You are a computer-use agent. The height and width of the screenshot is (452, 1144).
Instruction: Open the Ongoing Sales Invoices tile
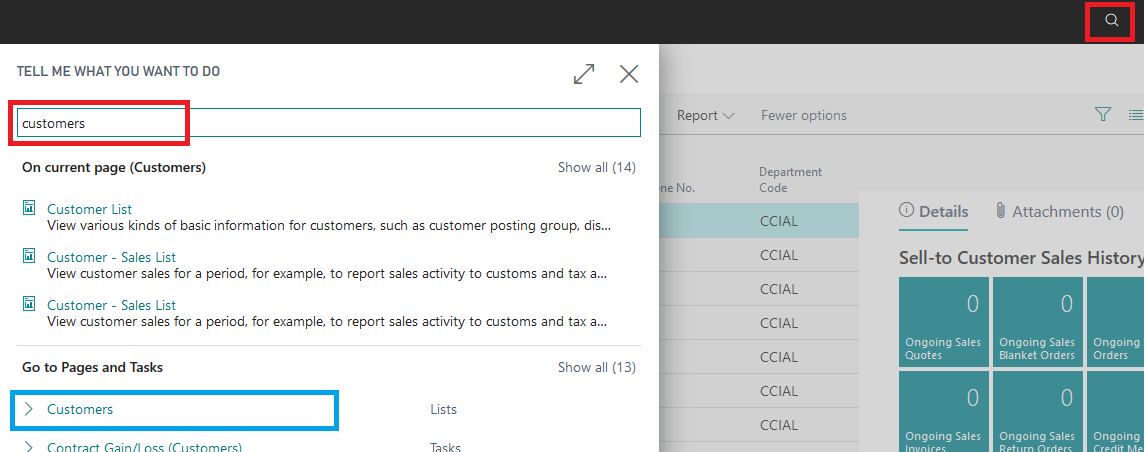click(x=943, y=412)
